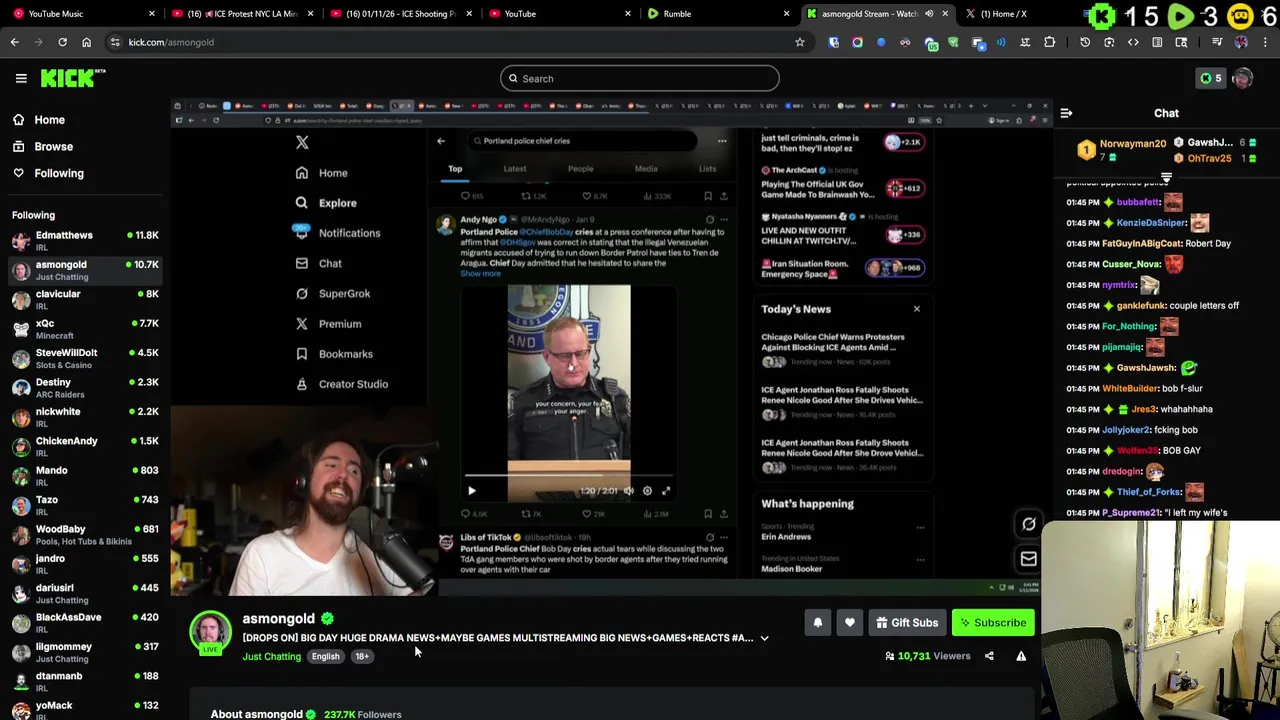This screenshot has width=1280, height=720.
Task: Expand the stream title with the chevron
Action: pos(764,638)
